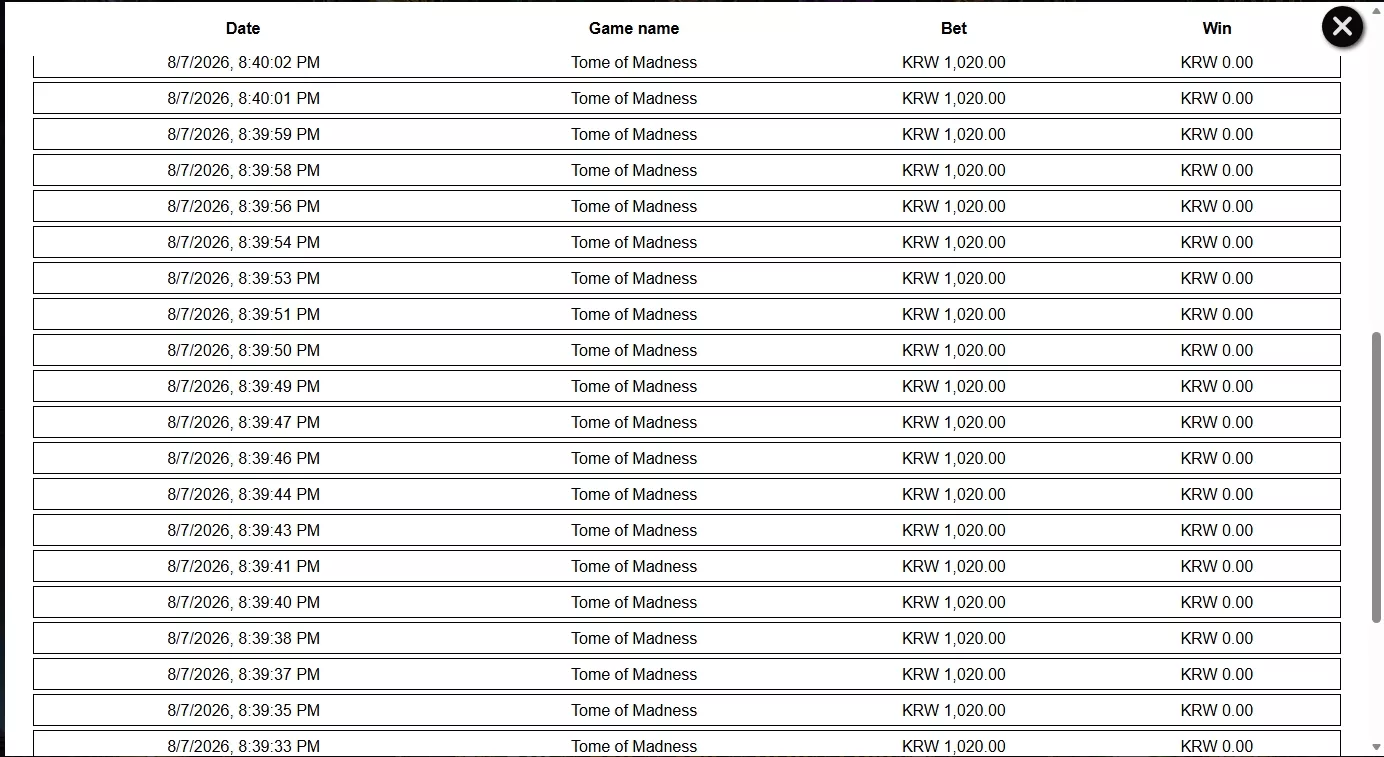Select the 8:39:46 PM history row

click(687, 458)
